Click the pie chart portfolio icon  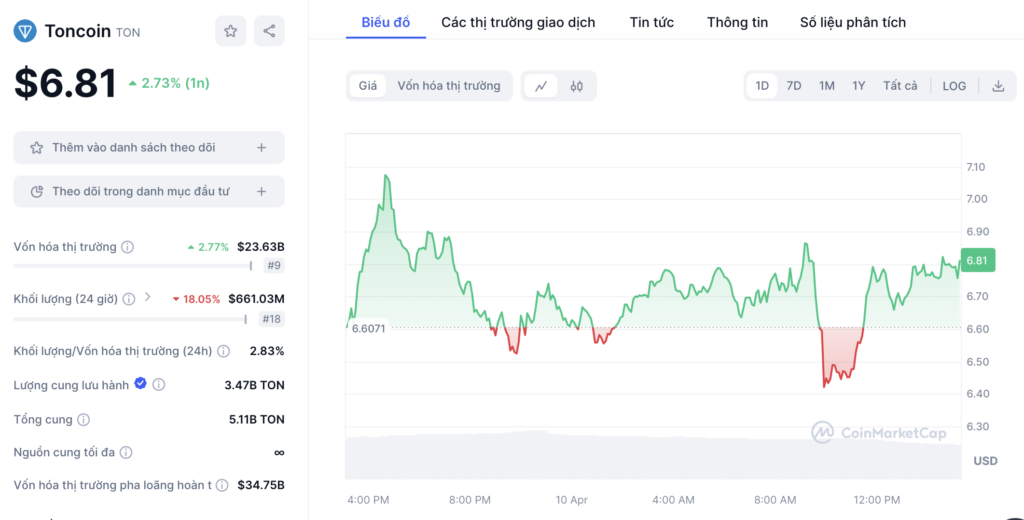point(37,192)
